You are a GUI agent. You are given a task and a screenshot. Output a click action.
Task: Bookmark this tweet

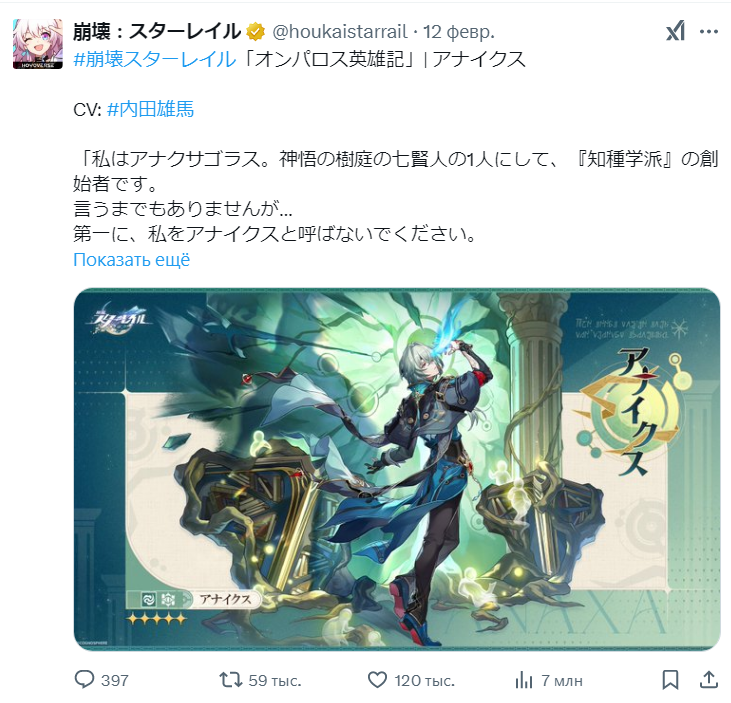(x=670, y=680)
